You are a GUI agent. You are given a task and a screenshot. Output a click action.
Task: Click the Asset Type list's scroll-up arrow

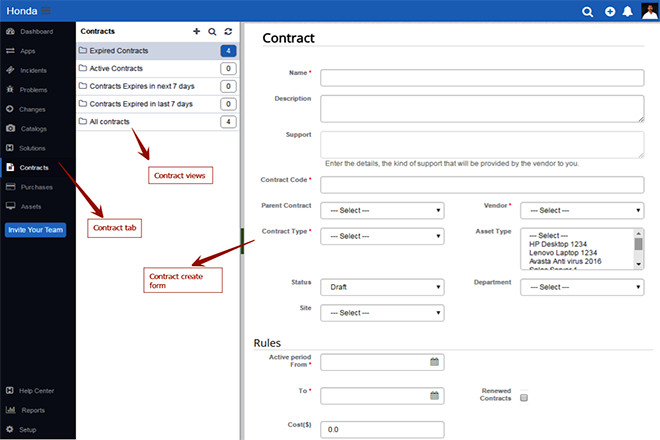tap(639, 233)
